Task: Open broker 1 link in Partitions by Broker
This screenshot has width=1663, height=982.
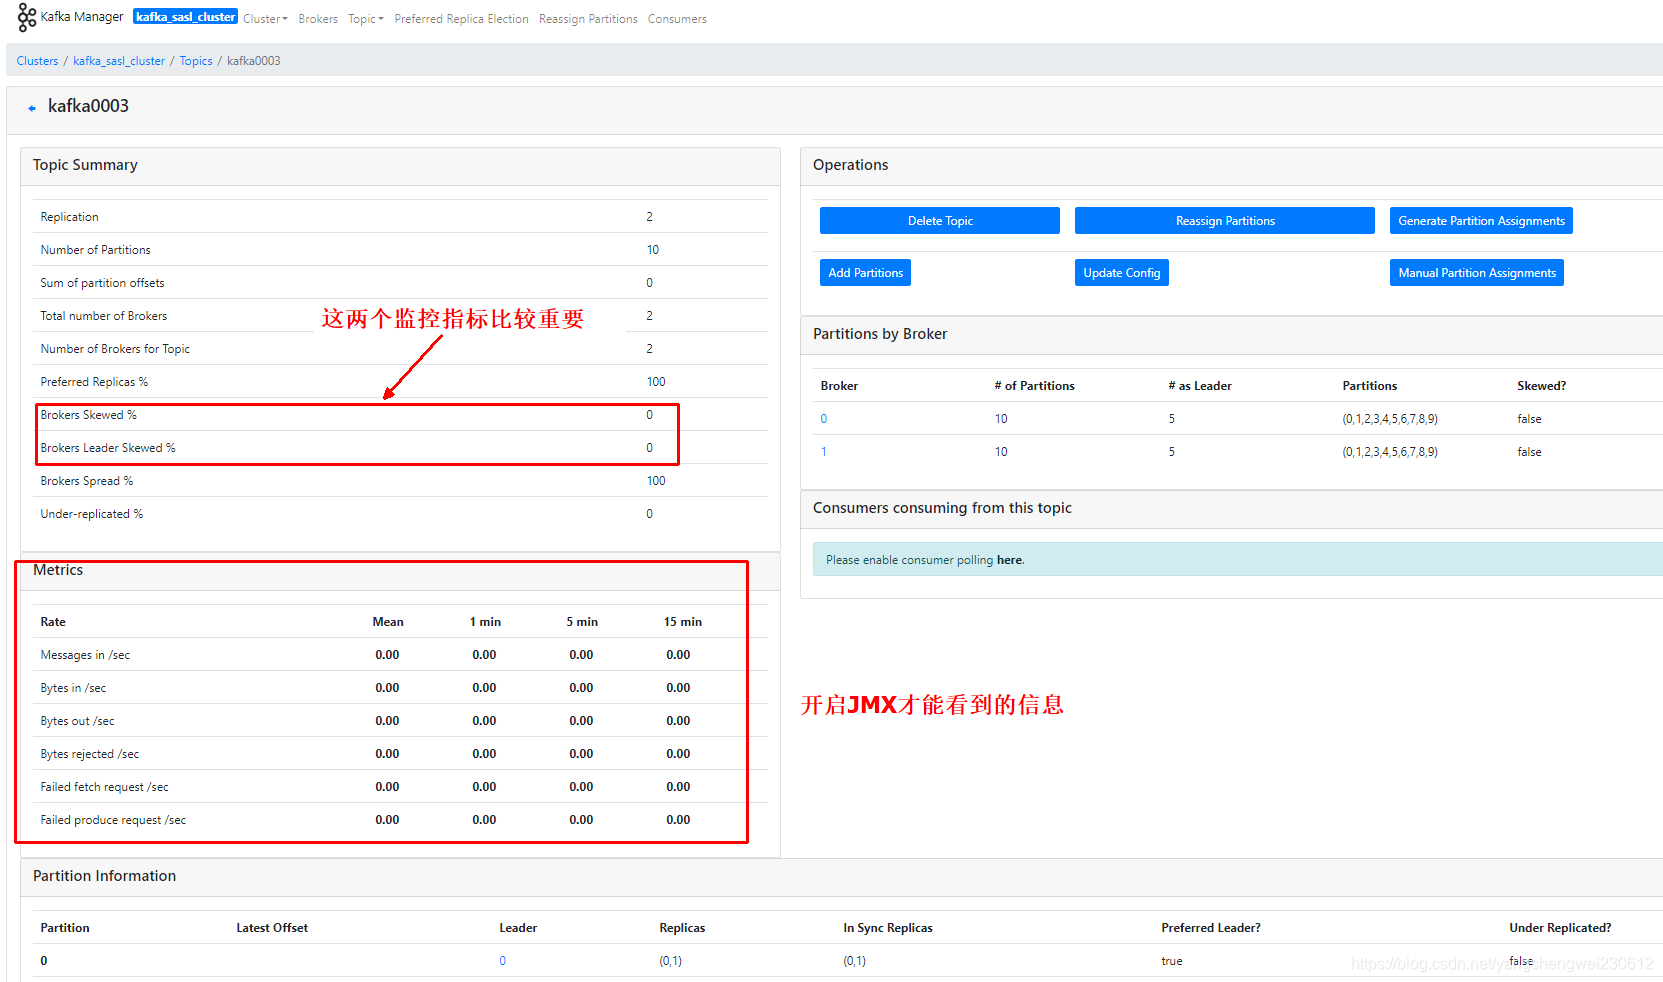Action: pyautogui.click(x=824, y=452)
